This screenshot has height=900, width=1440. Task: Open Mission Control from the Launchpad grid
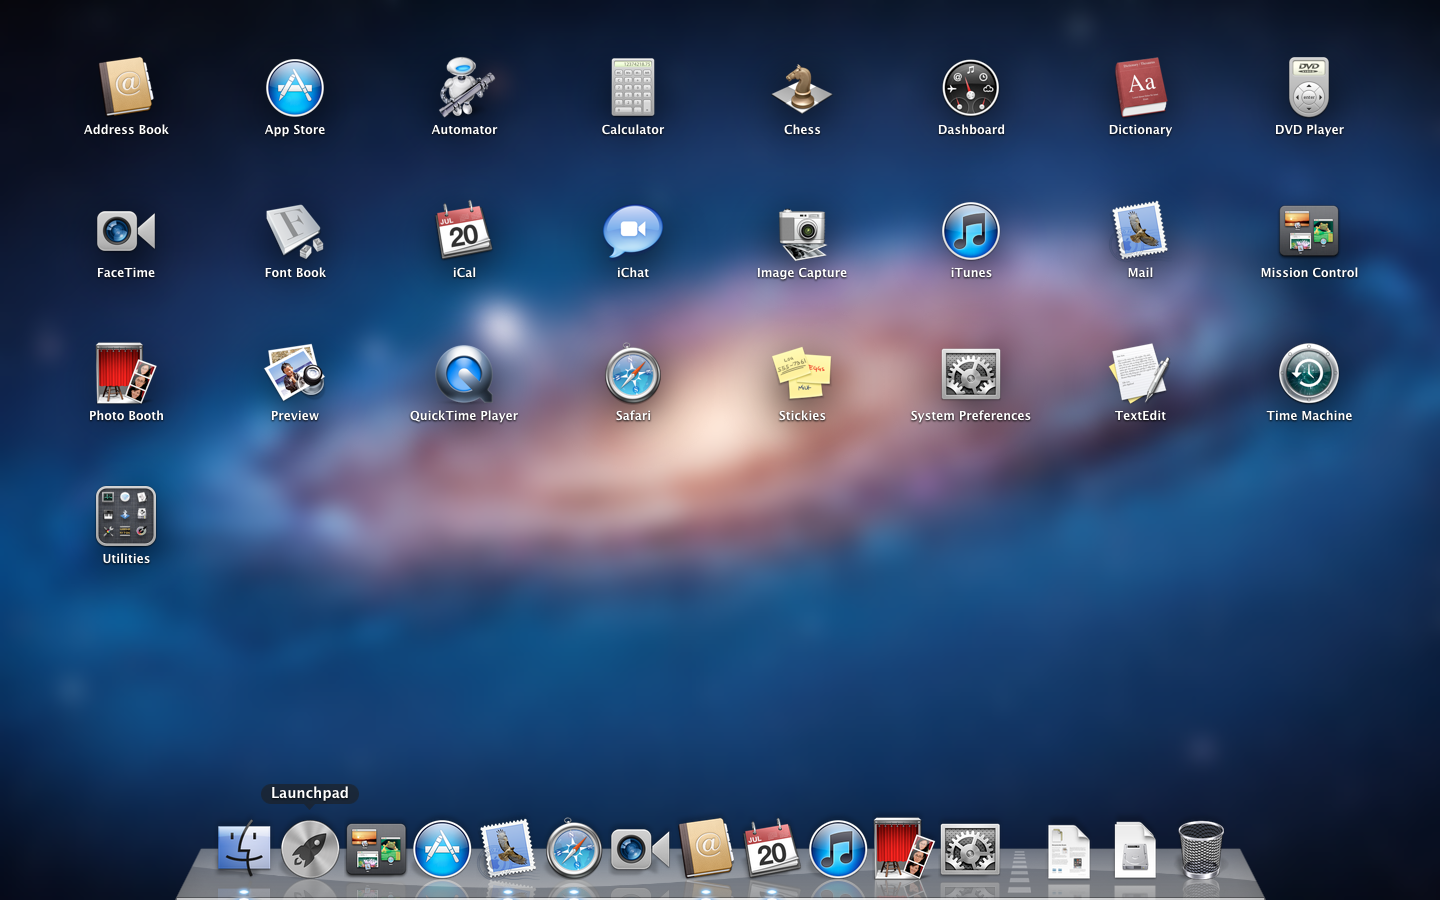[x=1309, y=231]
